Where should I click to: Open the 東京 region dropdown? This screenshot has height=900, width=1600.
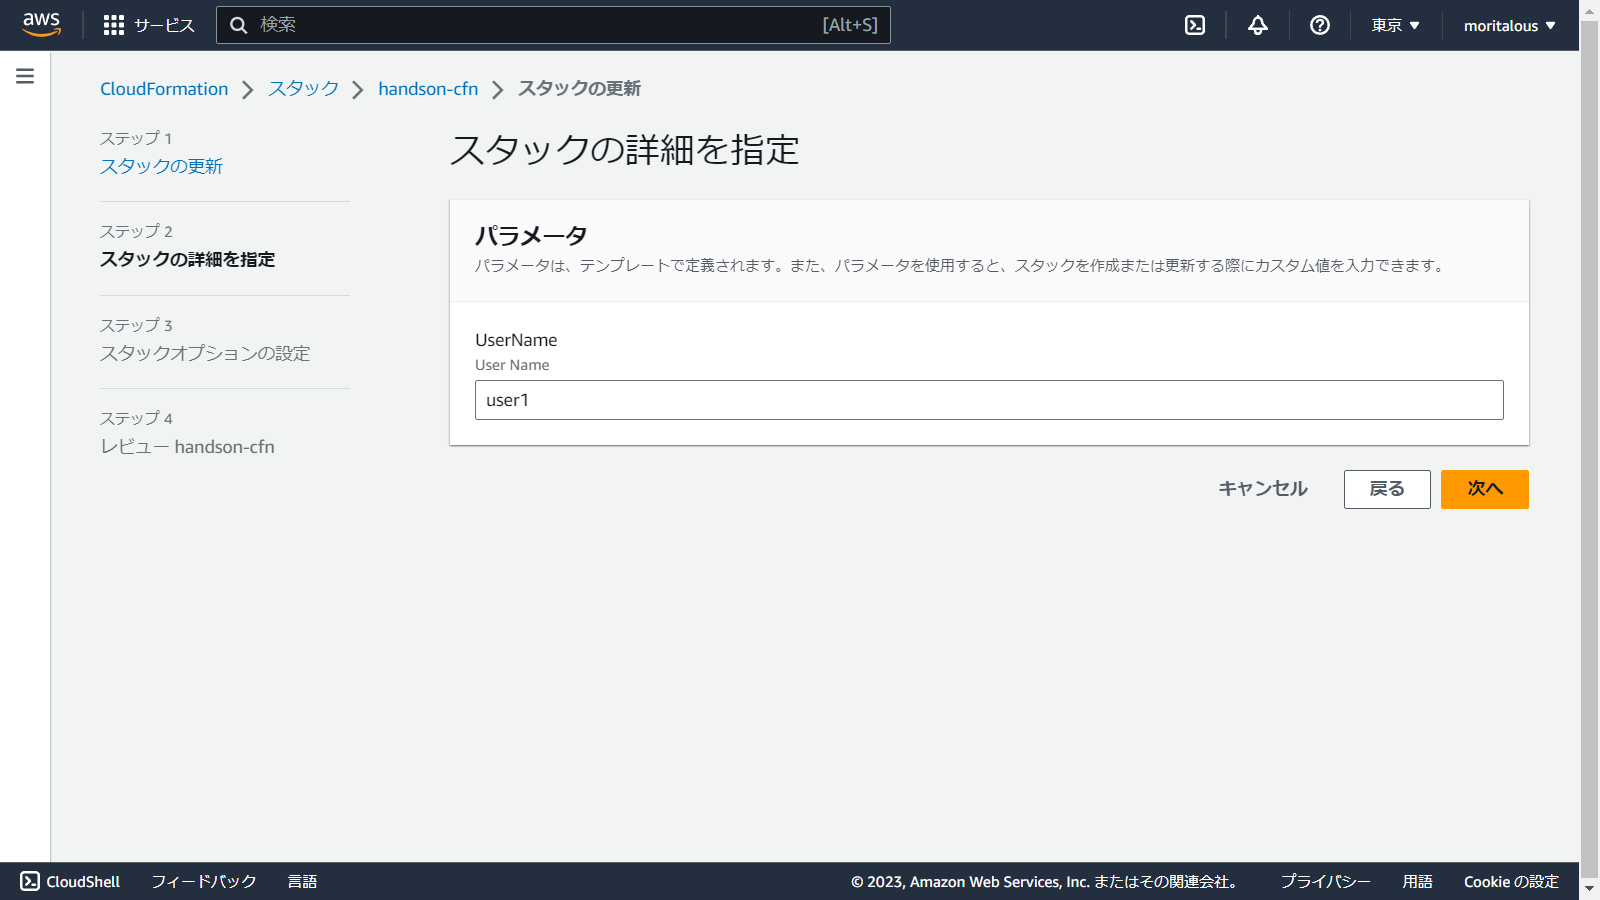pos(1395,25)
